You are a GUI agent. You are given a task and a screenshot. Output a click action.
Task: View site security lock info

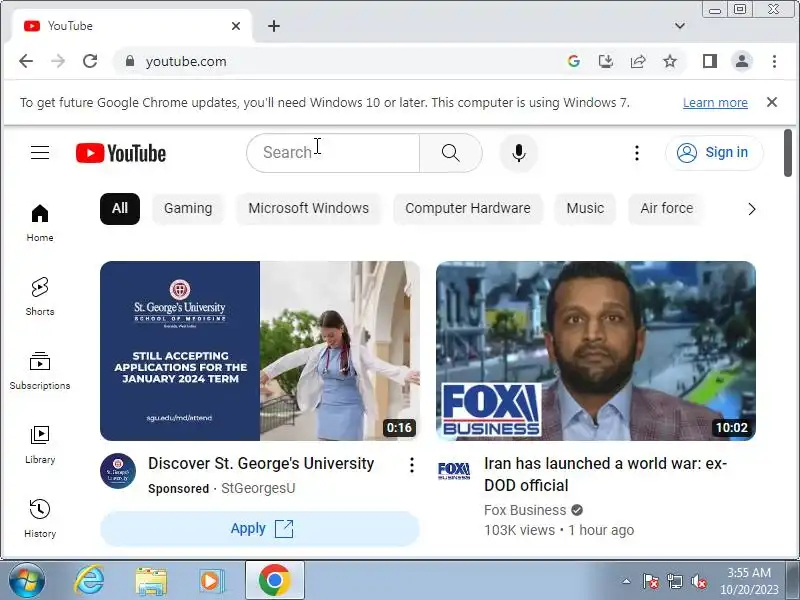click(130, 61)
